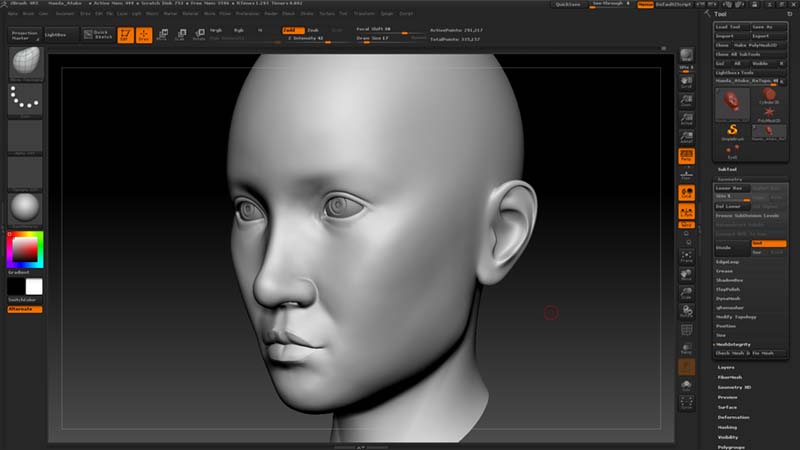Screen dimensions: 800x450
Task: Select the Zoom canvas icon
Action: (686, 99)
